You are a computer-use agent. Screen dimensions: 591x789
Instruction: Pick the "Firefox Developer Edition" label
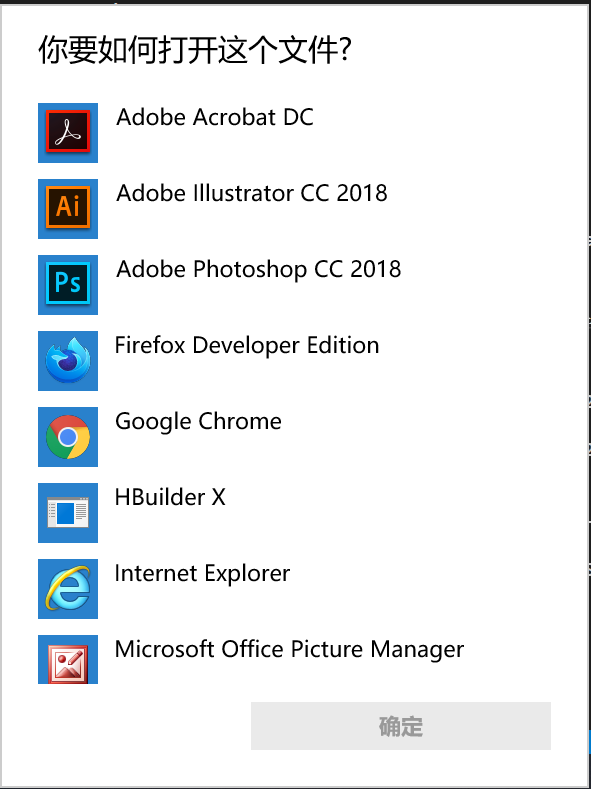[247, 346]
